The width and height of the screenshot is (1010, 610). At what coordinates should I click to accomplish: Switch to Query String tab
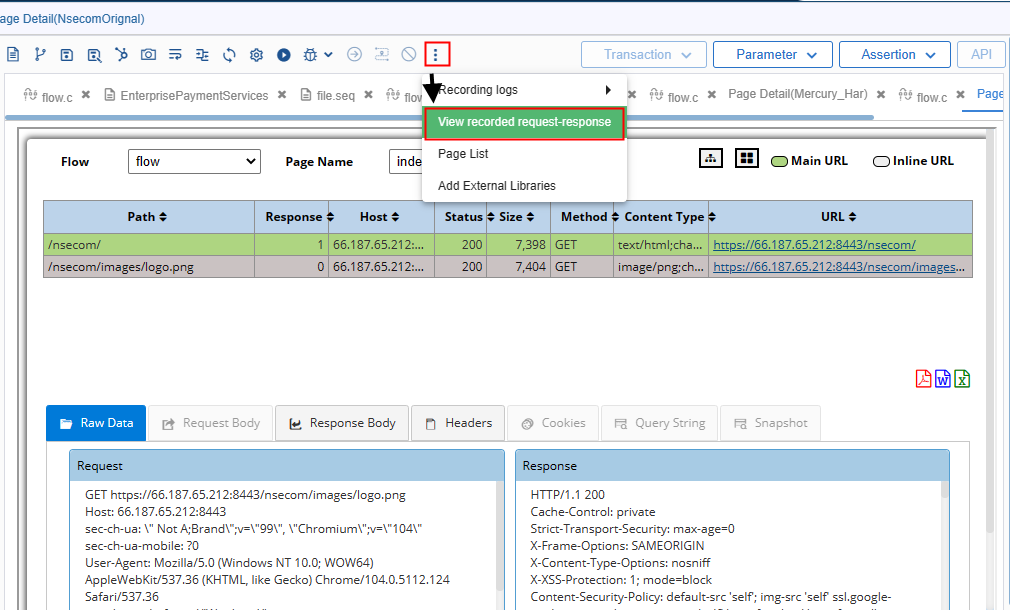(660, 423)
